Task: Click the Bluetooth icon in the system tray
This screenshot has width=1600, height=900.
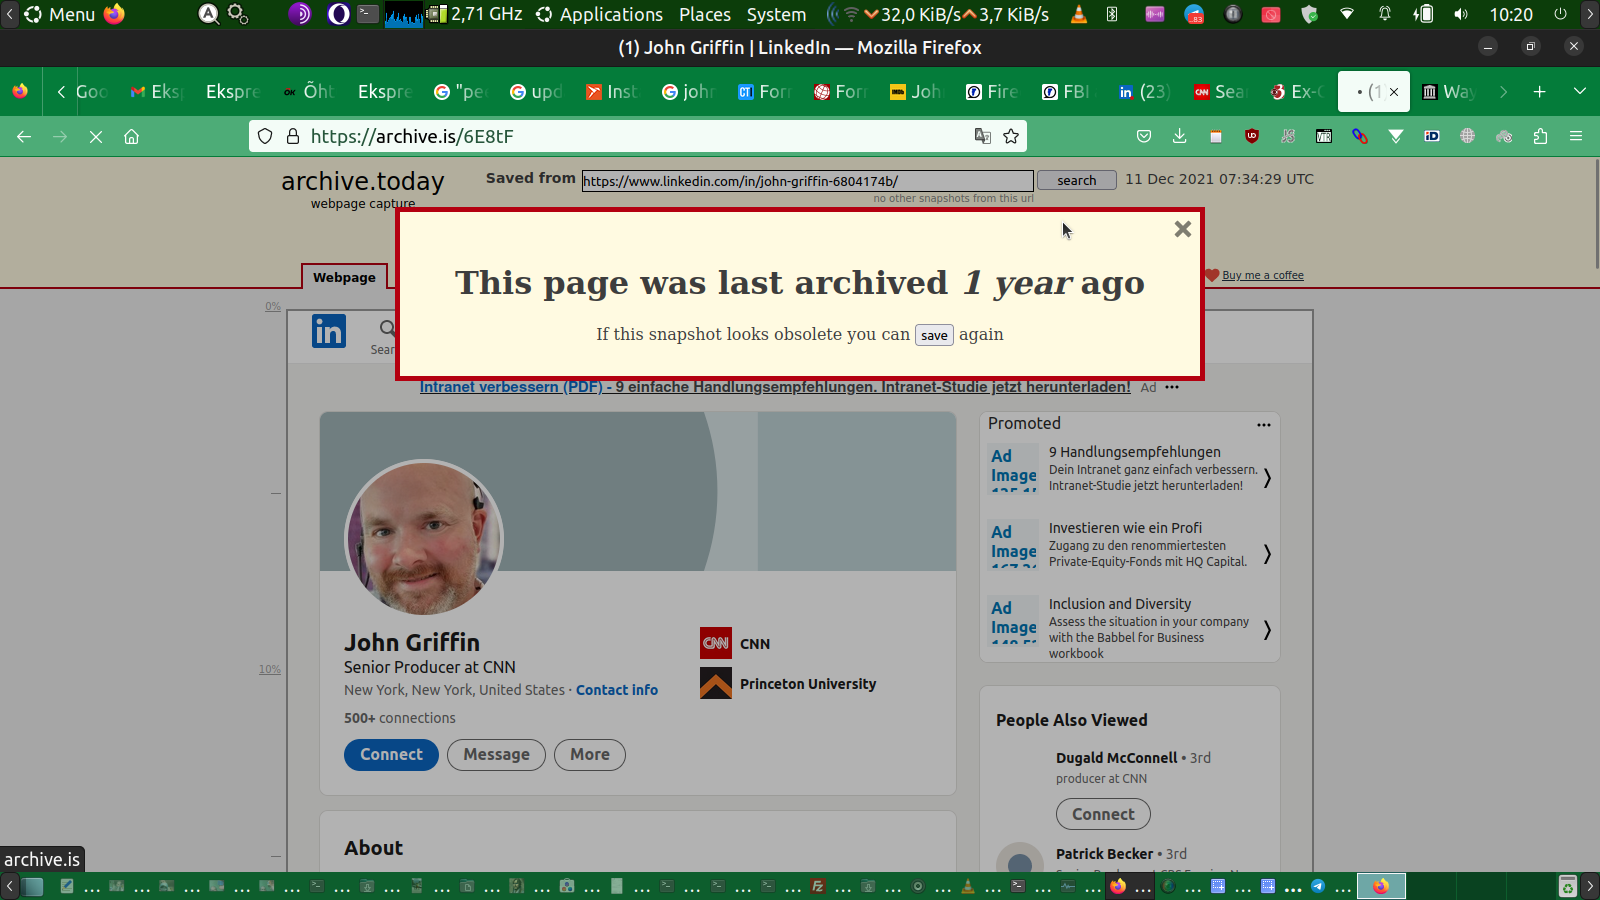Action: click(1112, 14)
